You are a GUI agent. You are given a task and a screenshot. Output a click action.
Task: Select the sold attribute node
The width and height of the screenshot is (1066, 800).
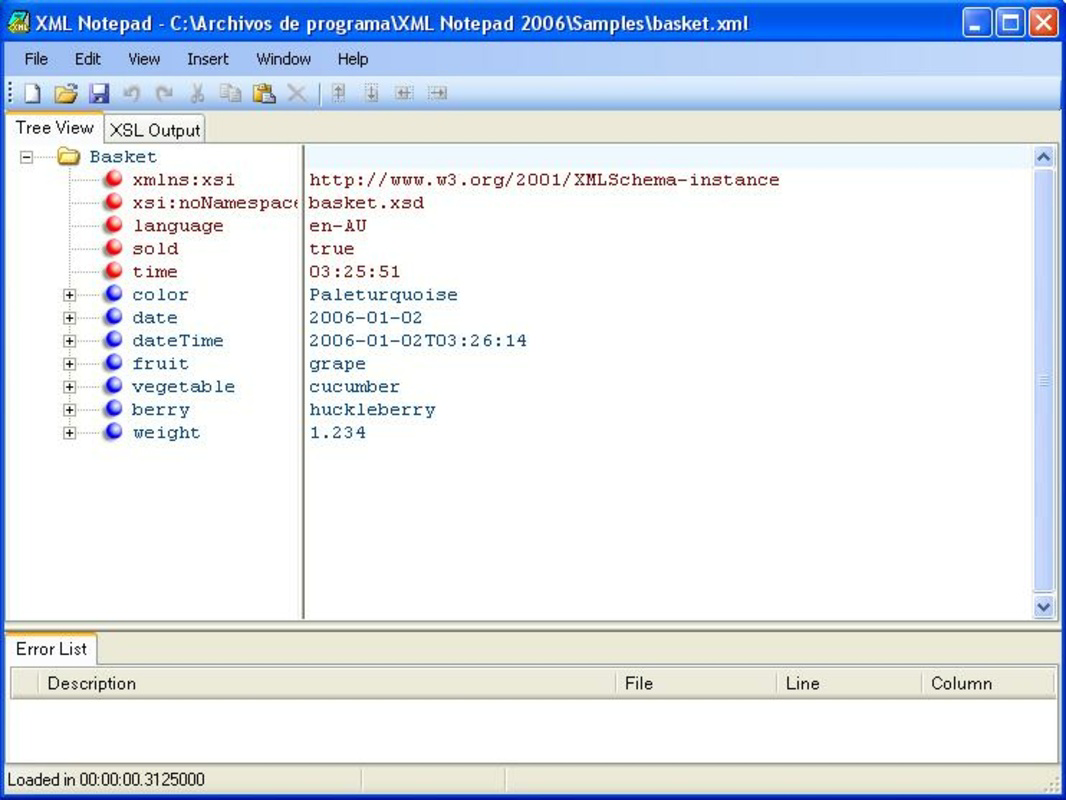155,248
